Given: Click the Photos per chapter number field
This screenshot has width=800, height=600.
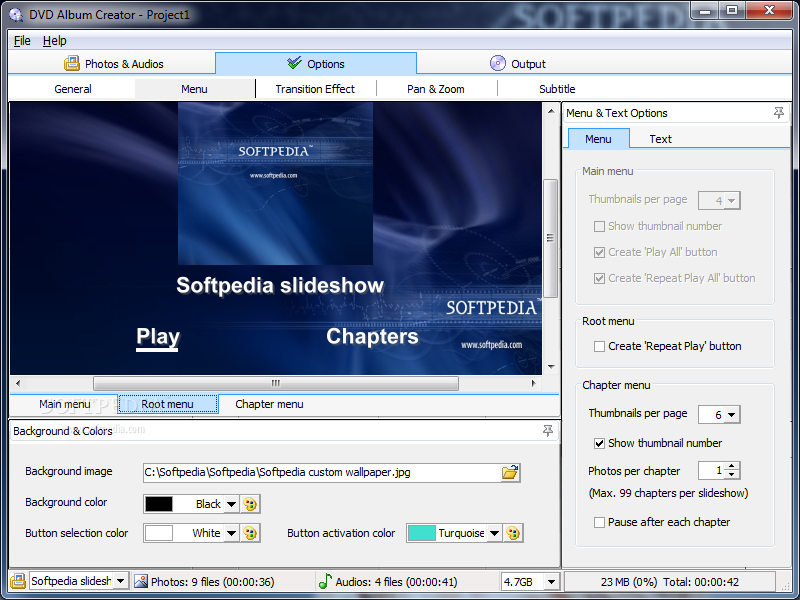Looking at the screenshot, I should coord(712,470).
